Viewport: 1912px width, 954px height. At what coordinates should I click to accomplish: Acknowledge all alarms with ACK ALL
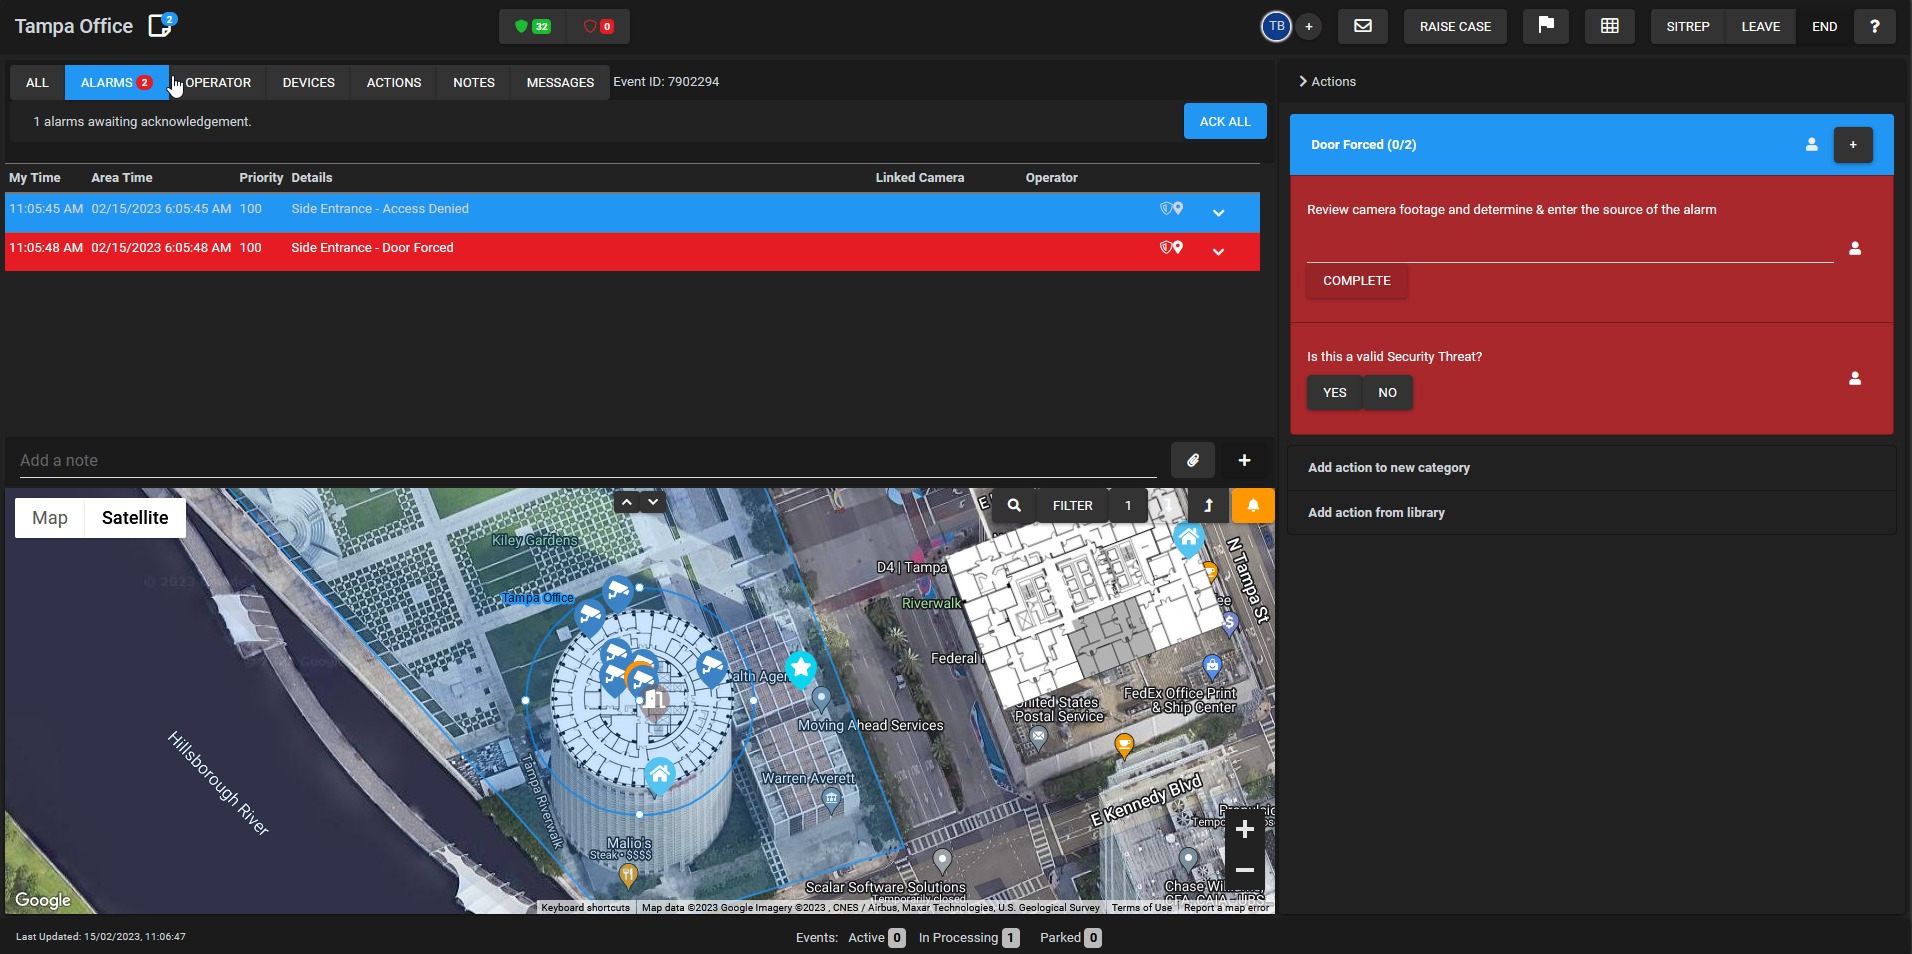1225,121
